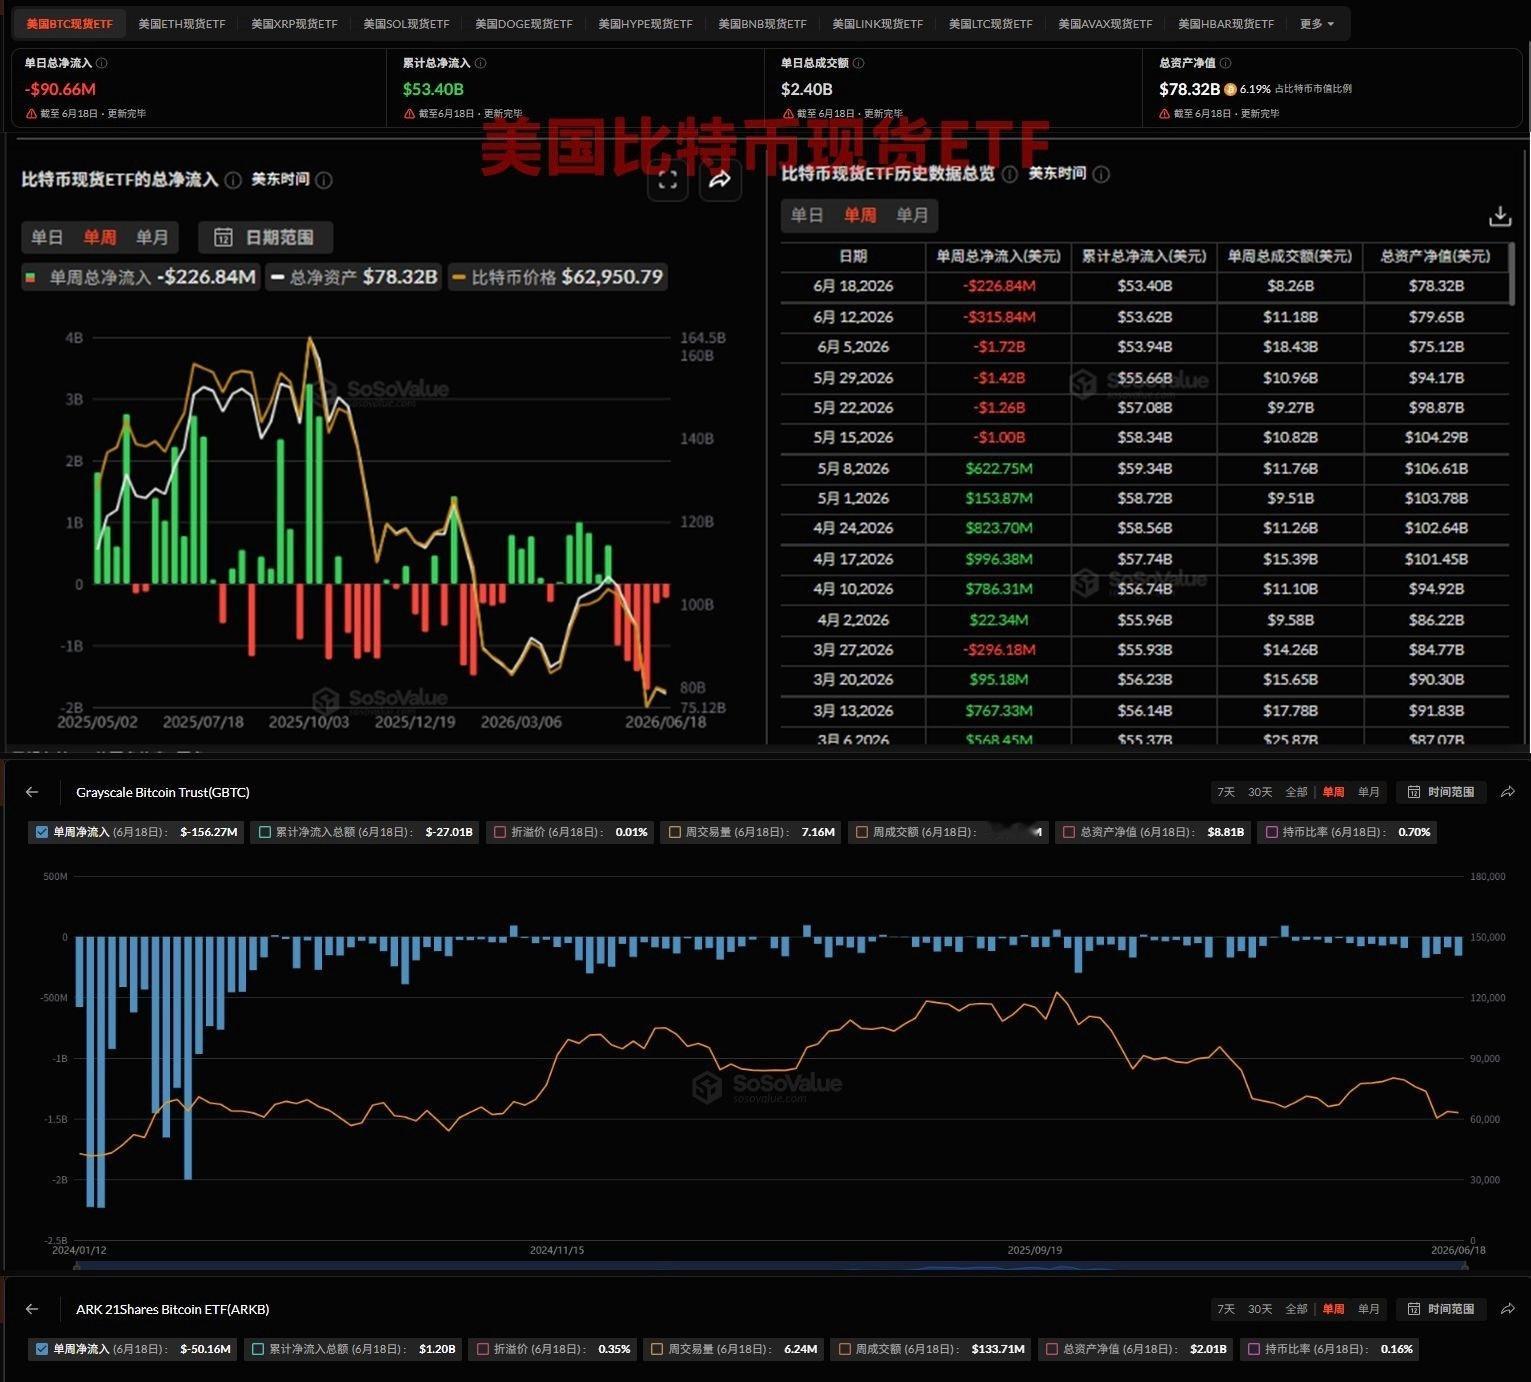Click warning icon under $53.40B value
Screen dimensions: 1531x1382
(x=409, y=114)
